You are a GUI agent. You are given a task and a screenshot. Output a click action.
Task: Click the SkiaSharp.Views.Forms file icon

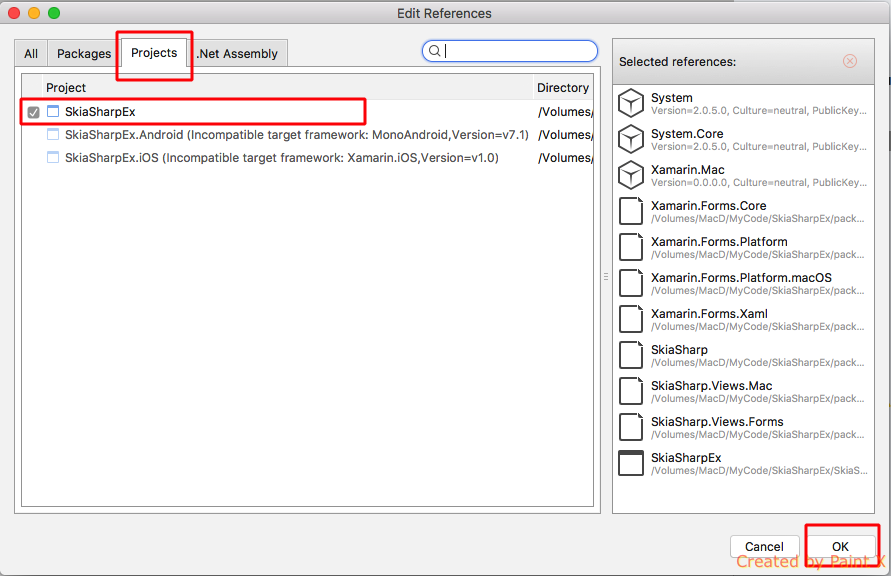631,427
